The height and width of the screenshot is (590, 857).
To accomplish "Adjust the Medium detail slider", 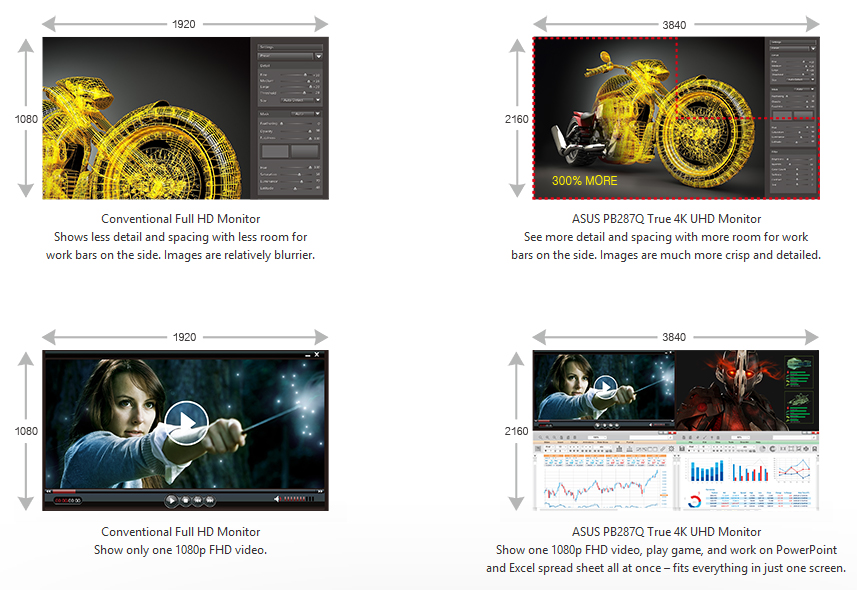I will 296,81.
